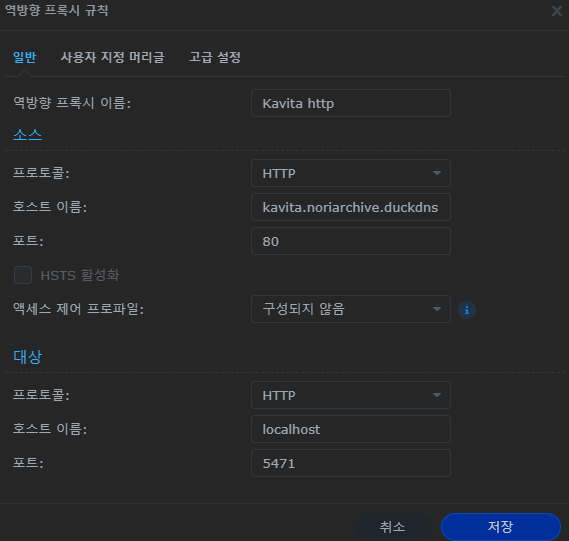Open the 대상 프로토콜 HTTP dropdown
Viewport: 569px width, 541px height.
351,395
